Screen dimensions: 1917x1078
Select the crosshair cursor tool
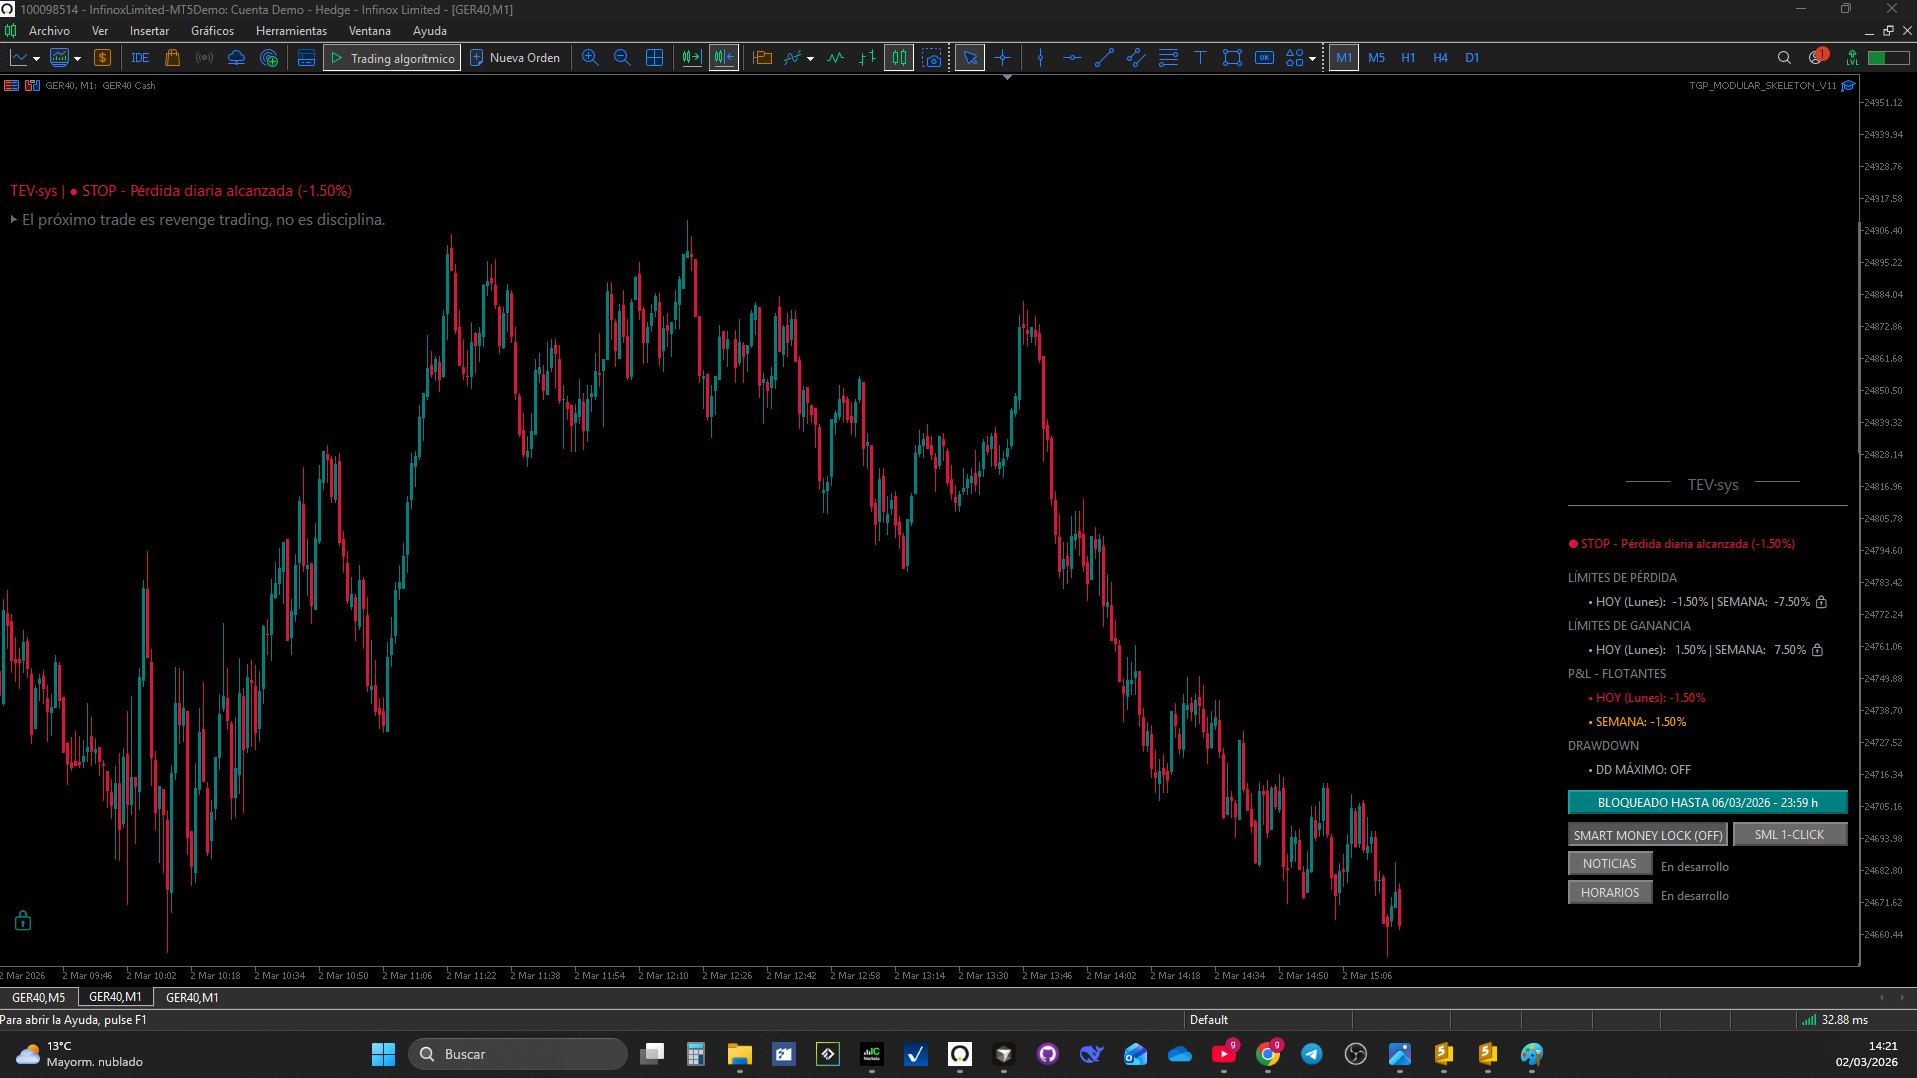pos(1002,58)
